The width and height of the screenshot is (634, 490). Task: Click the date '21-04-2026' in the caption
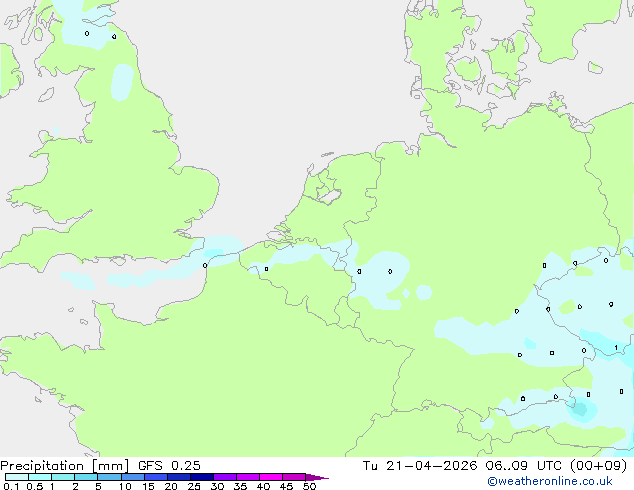[x=431, y=466]
